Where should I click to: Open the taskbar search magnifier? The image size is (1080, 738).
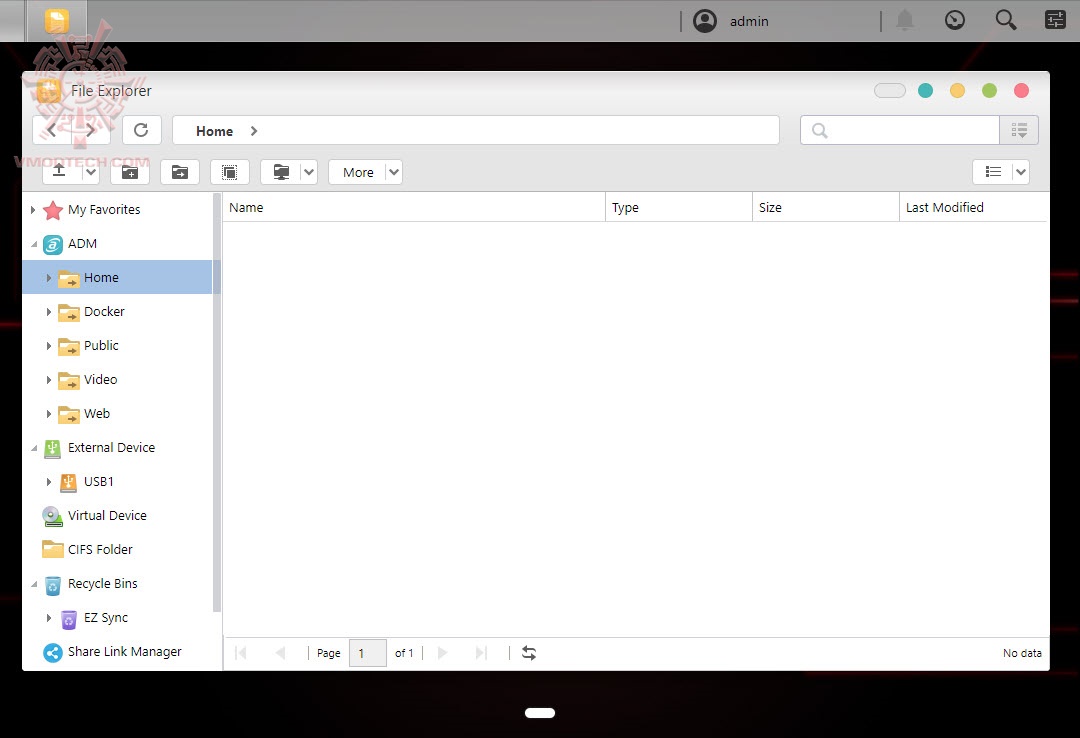tap(1006, 20)
